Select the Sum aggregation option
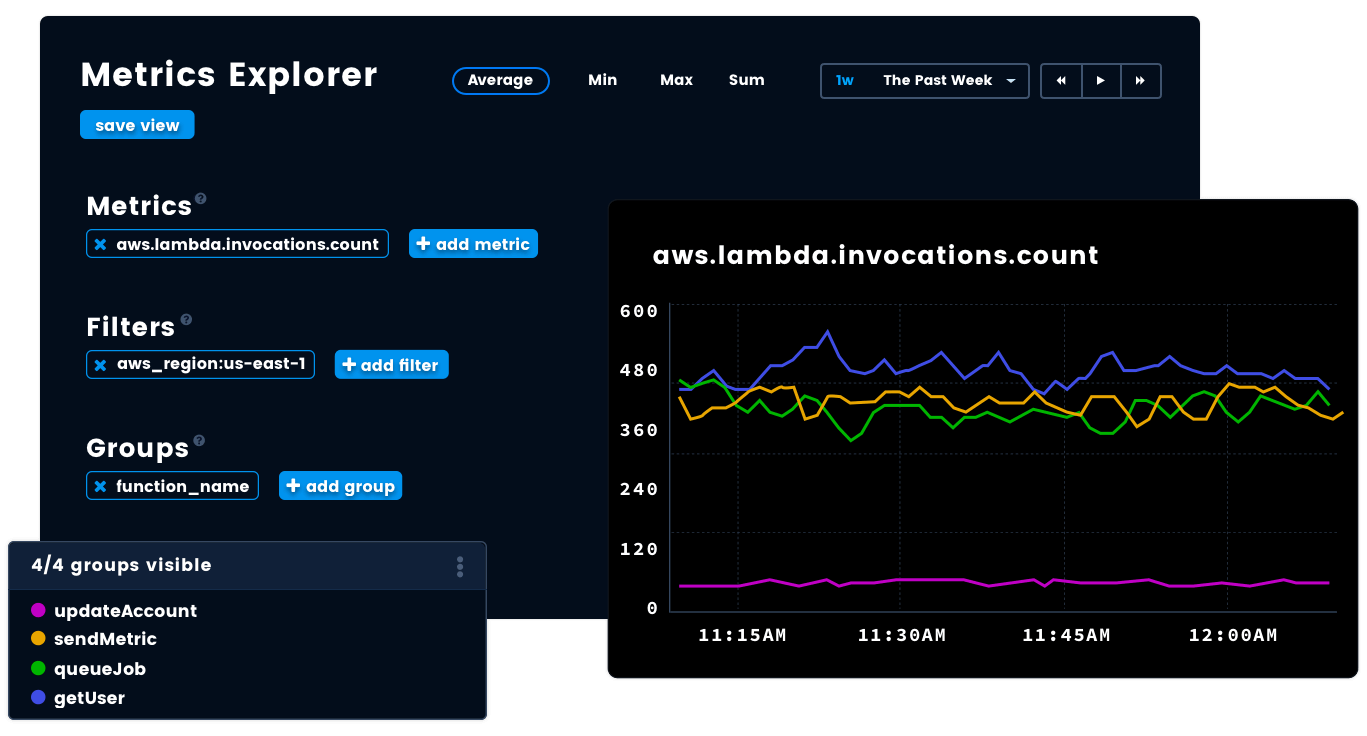The height and width of the screenshot is (736, 1367). 746,80
